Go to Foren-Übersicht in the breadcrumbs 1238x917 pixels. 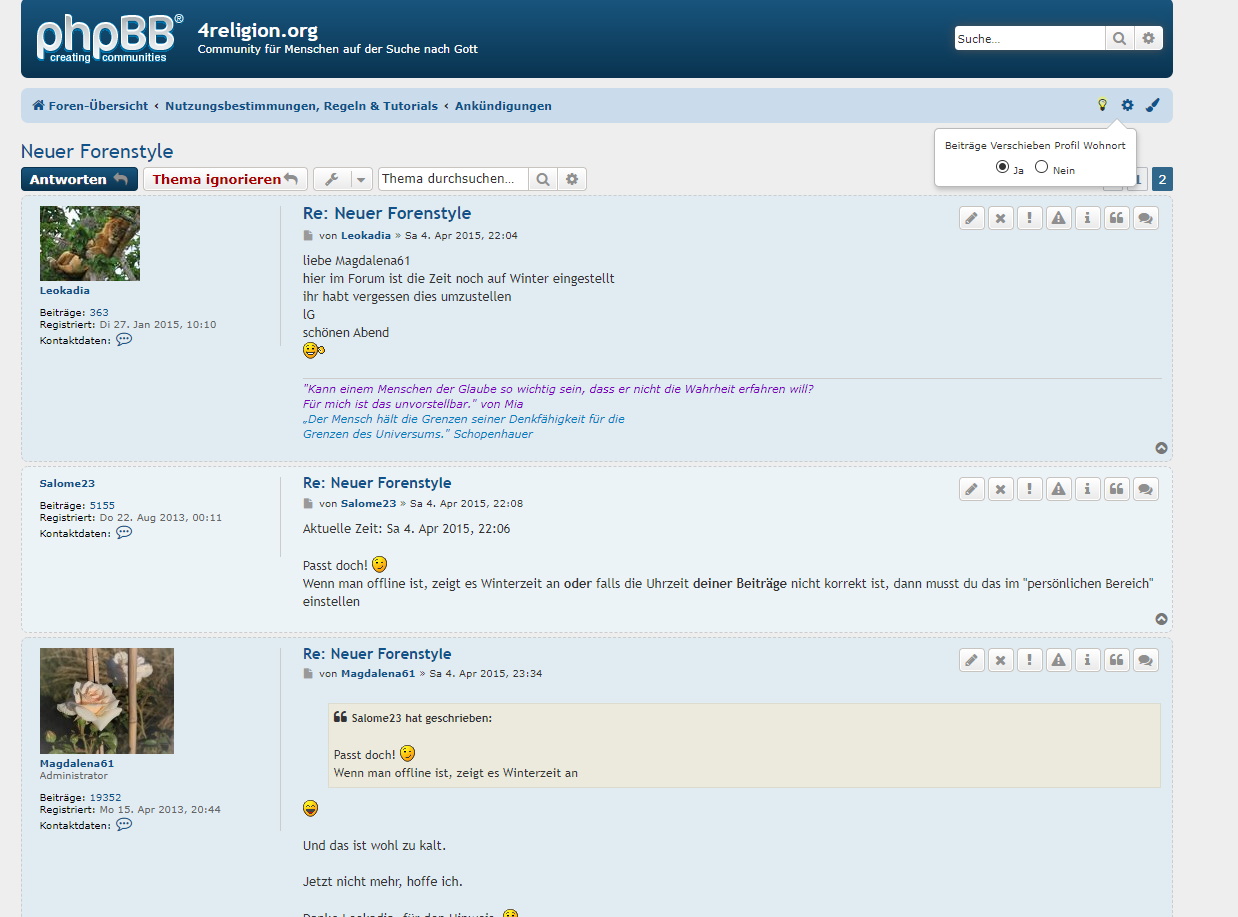90,106
